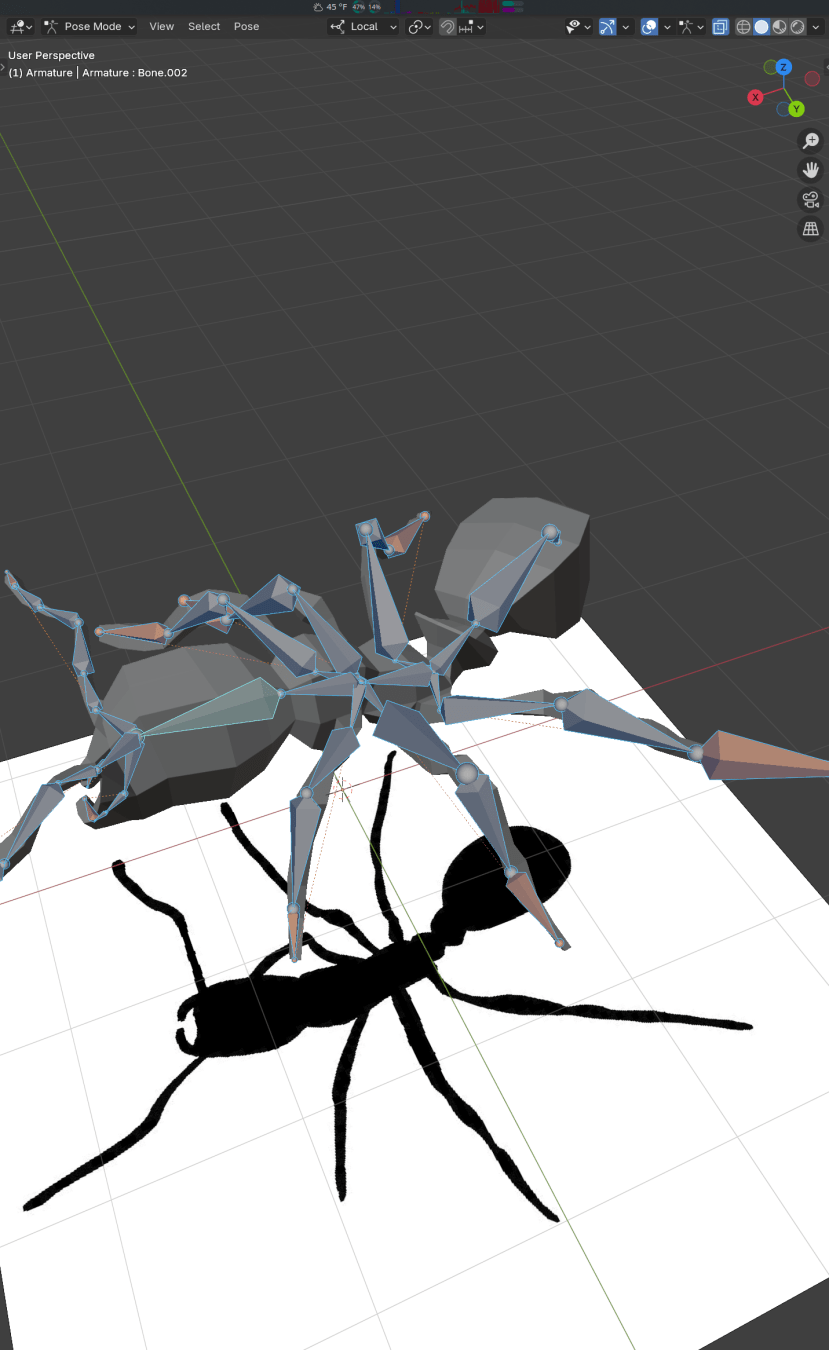
Task: Open the Viewport Overlays dropdown arrow
Action: [x=666, y=27]
